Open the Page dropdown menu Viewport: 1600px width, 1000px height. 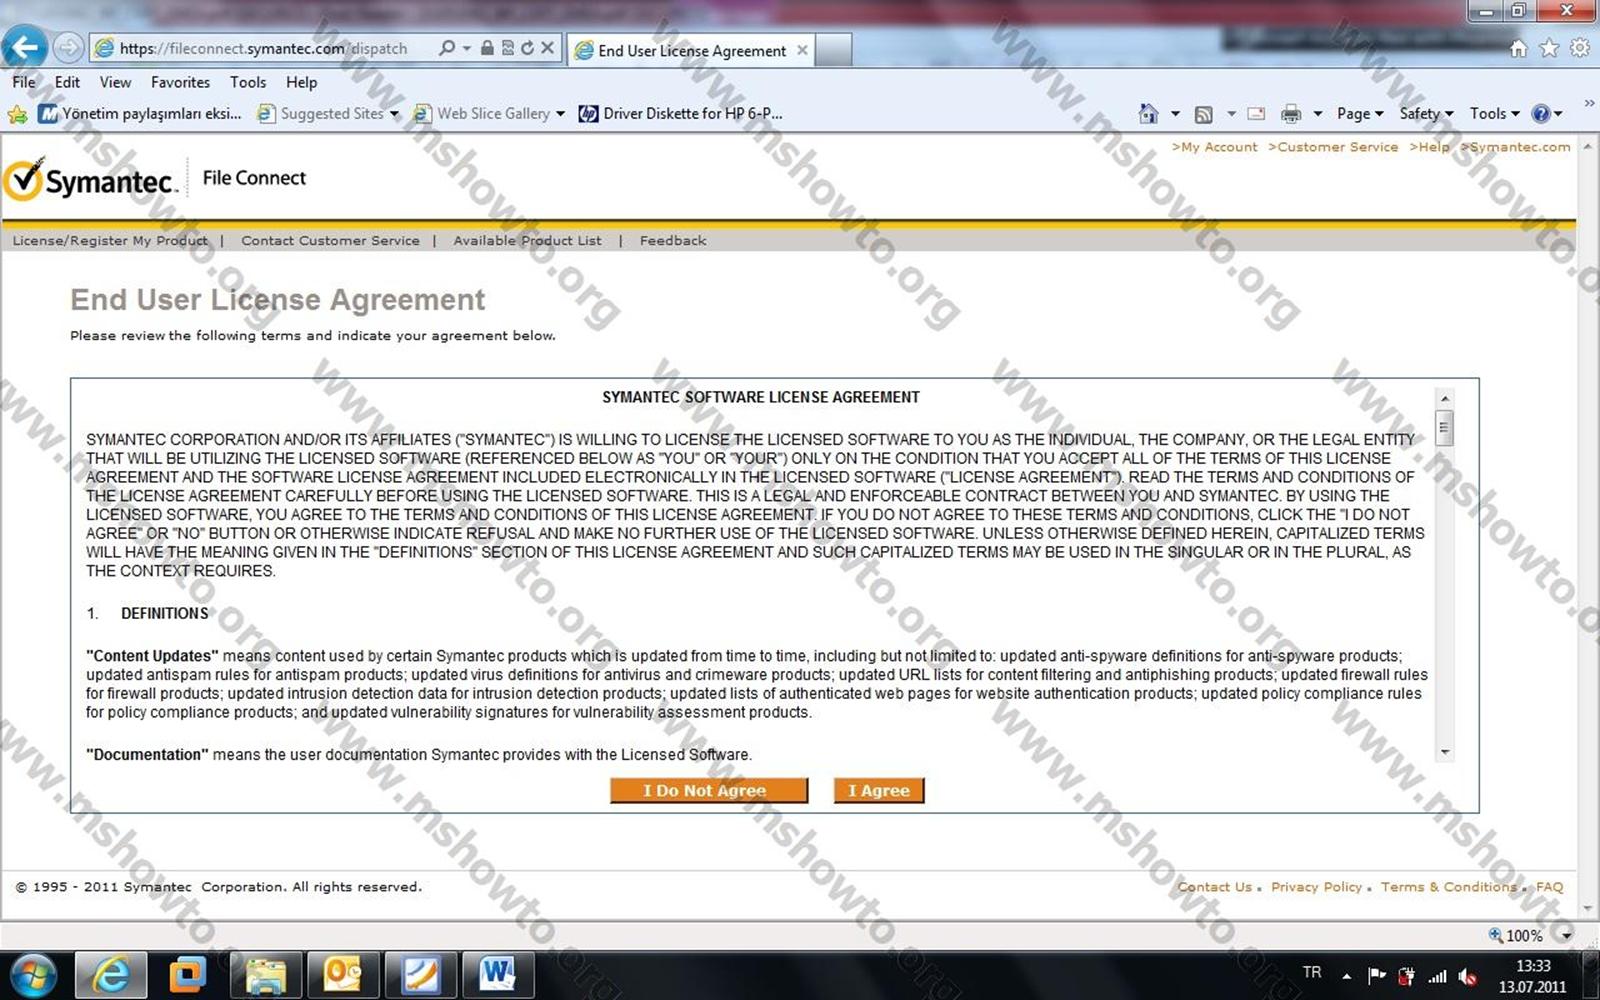click(x=1360, y=114)
